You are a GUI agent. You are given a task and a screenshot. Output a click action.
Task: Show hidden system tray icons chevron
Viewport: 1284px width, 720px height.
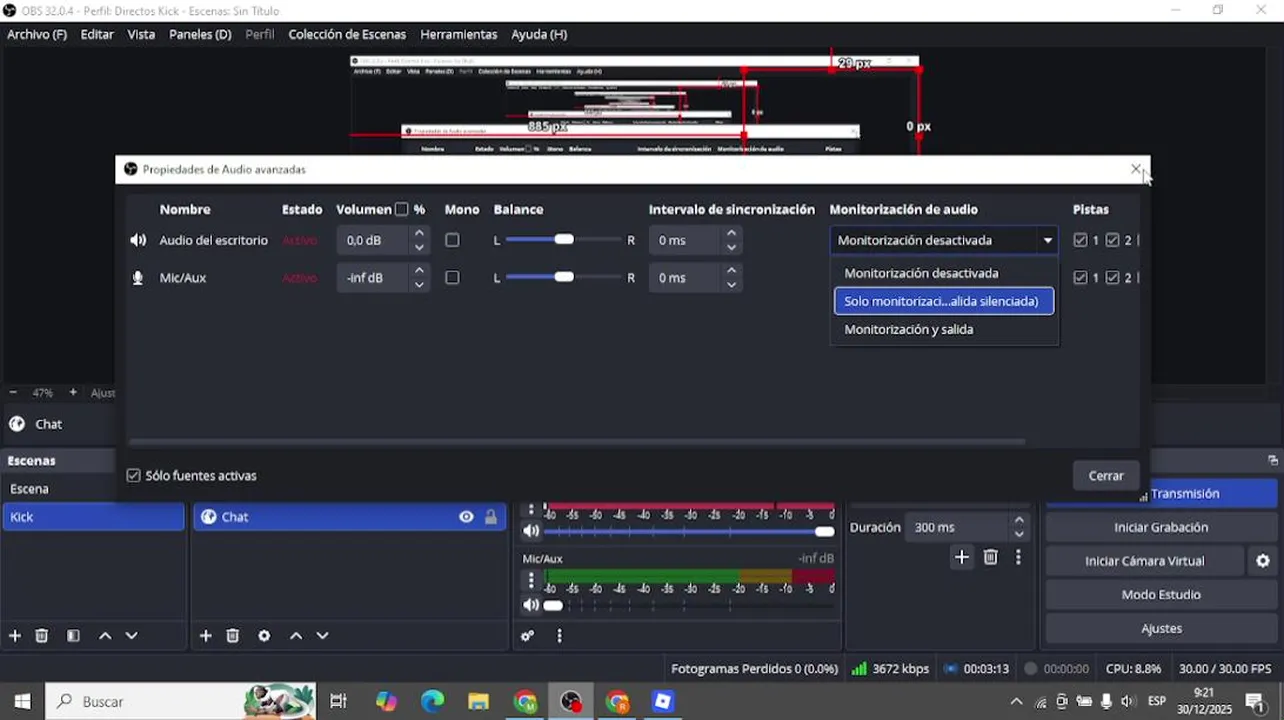click(1016, 702)
